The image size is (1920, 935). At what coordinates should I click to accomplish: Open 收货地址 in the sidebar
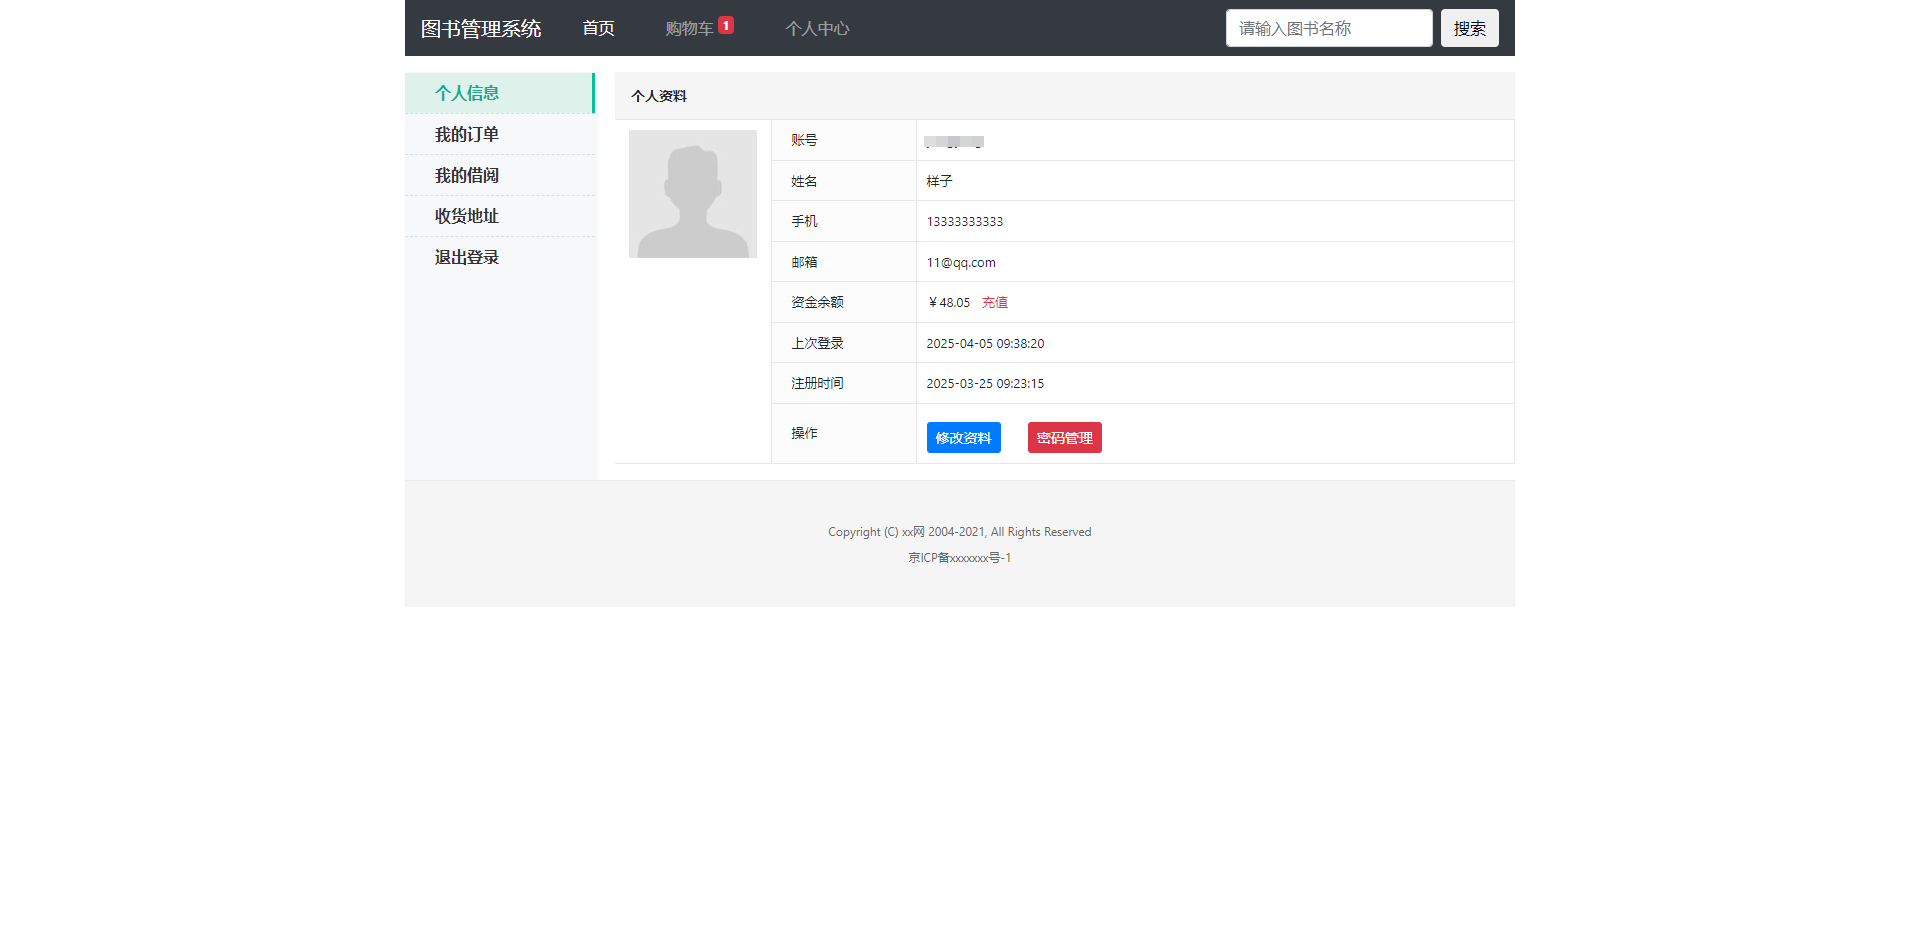[x=500, y=216]
